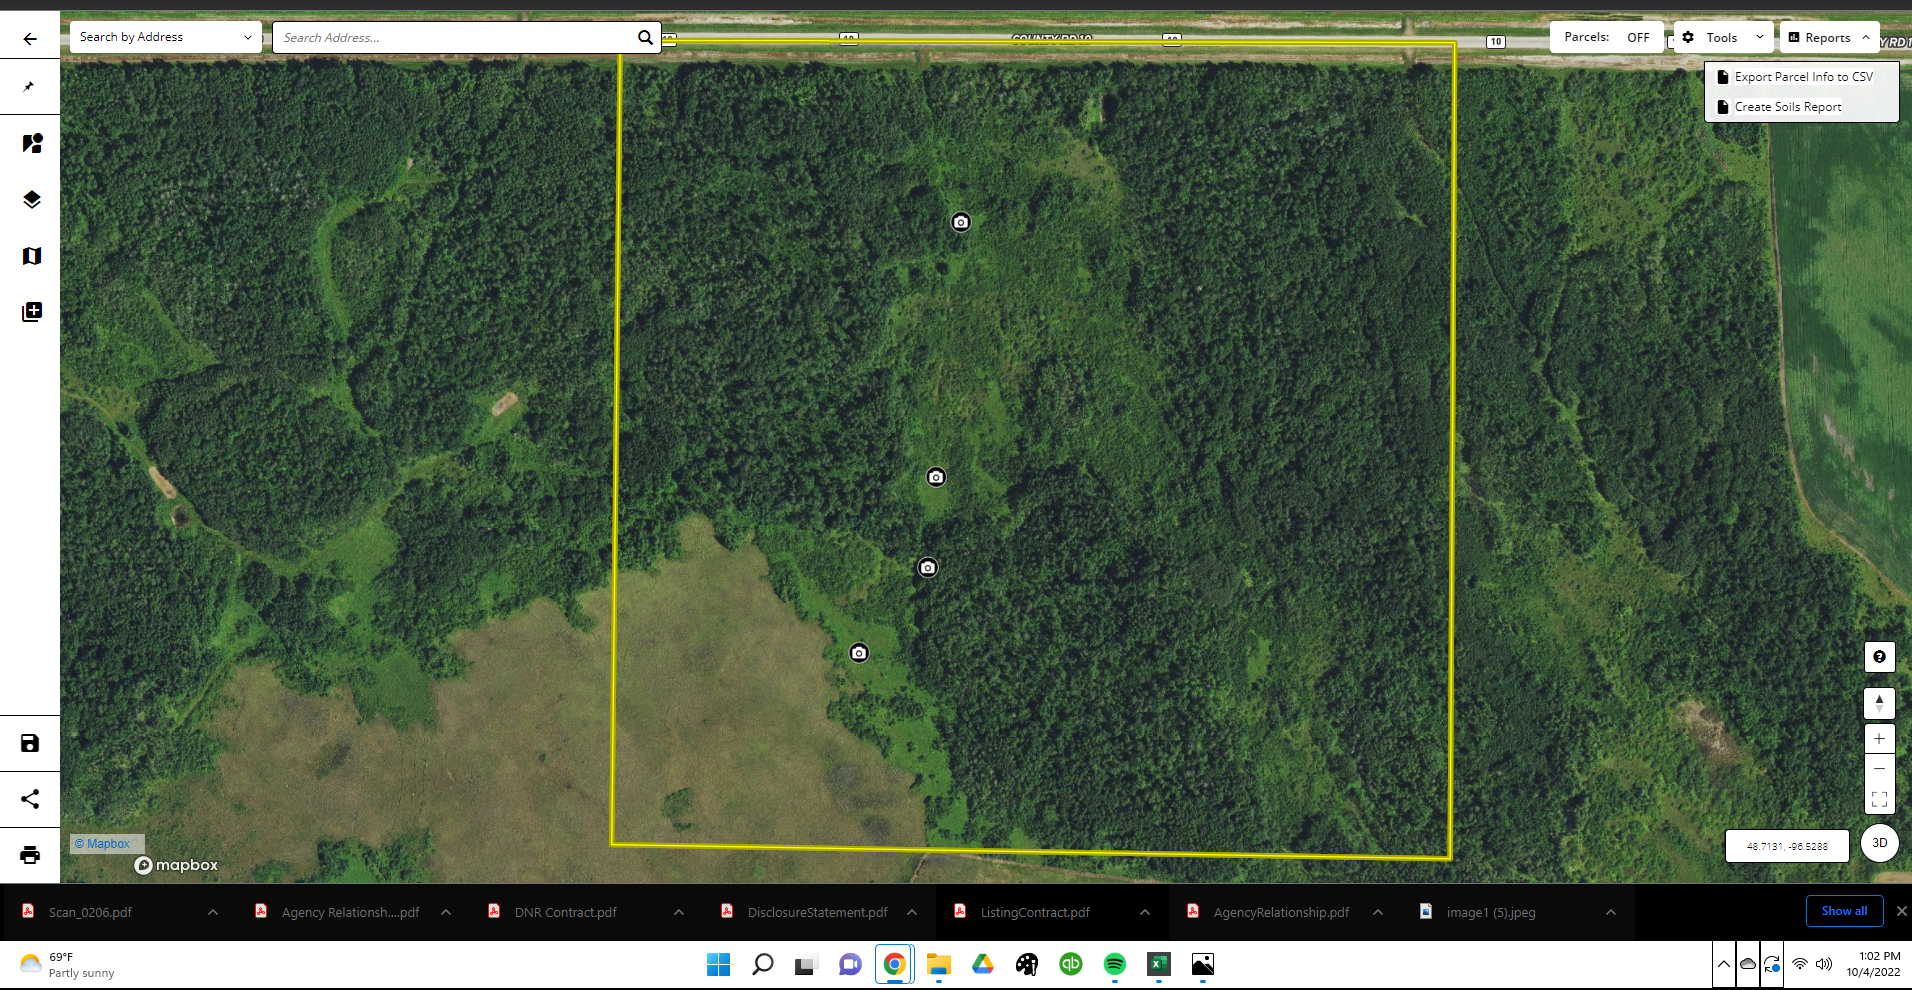
Task: Toggle fullscreen map view
Action: point(1879,799)
